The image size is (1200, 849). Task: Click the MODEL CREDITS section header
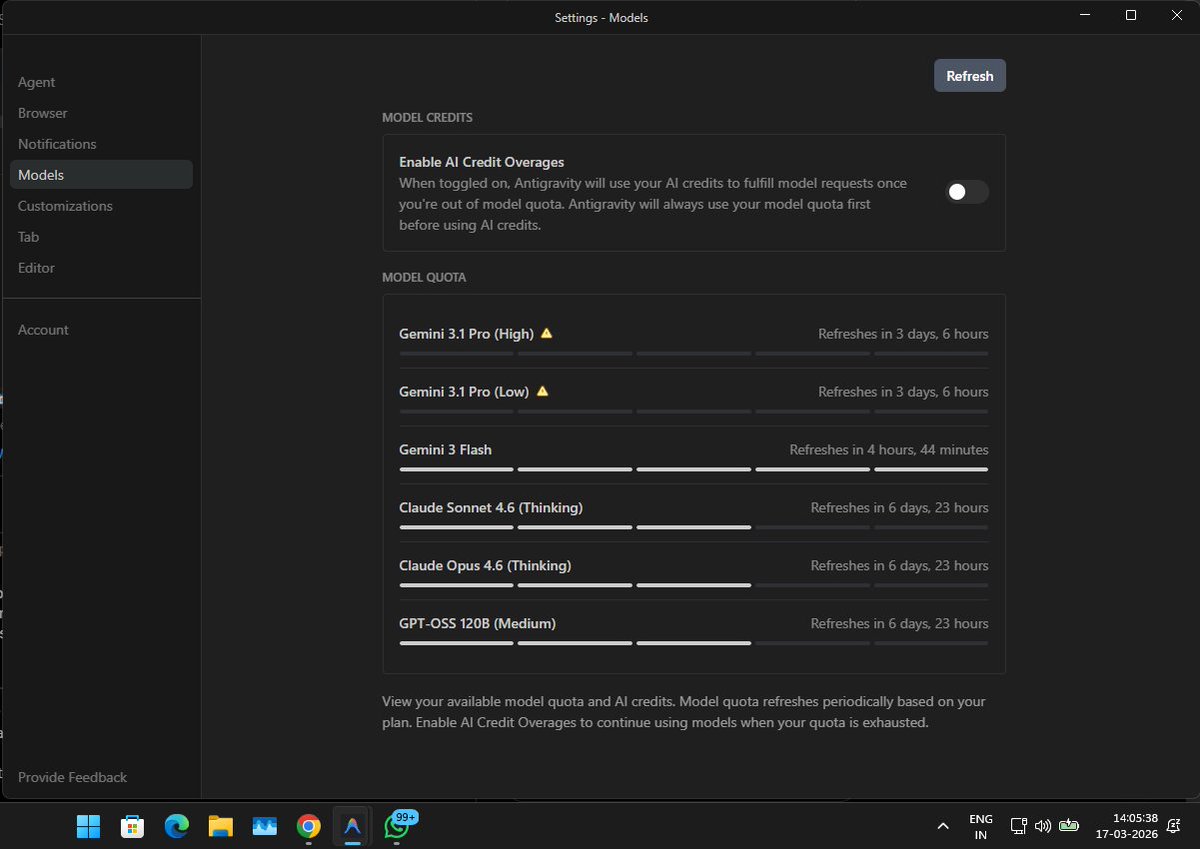pyautogui.click(x=427, y=118)
